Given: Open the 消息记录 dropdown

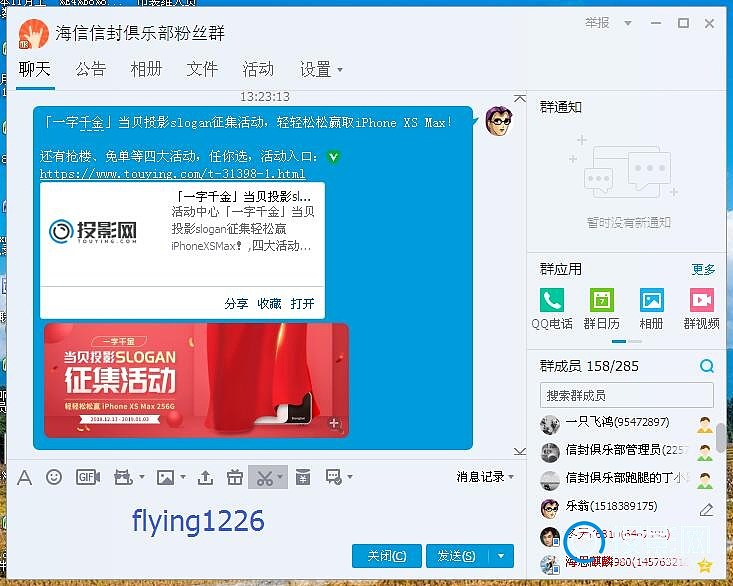Looking at the screenshot, I should 485,477.
